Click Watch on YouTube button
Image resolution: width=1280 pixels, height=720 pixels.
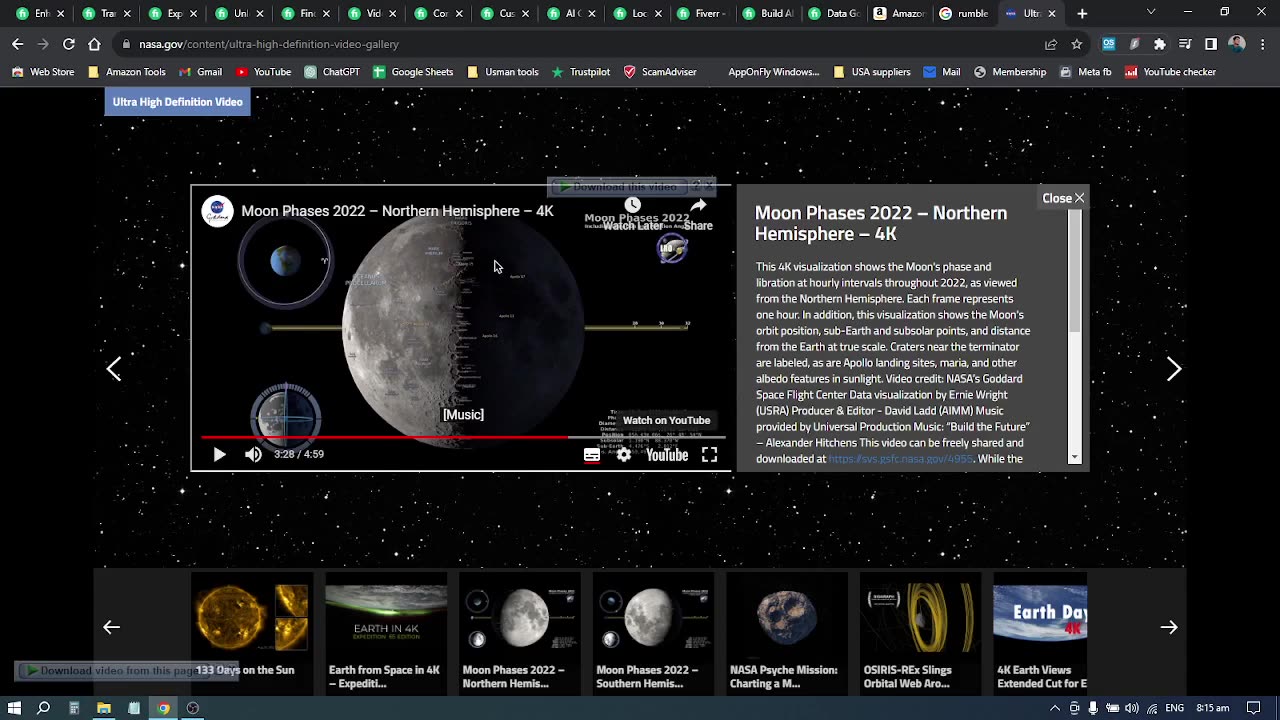point(666,420)
